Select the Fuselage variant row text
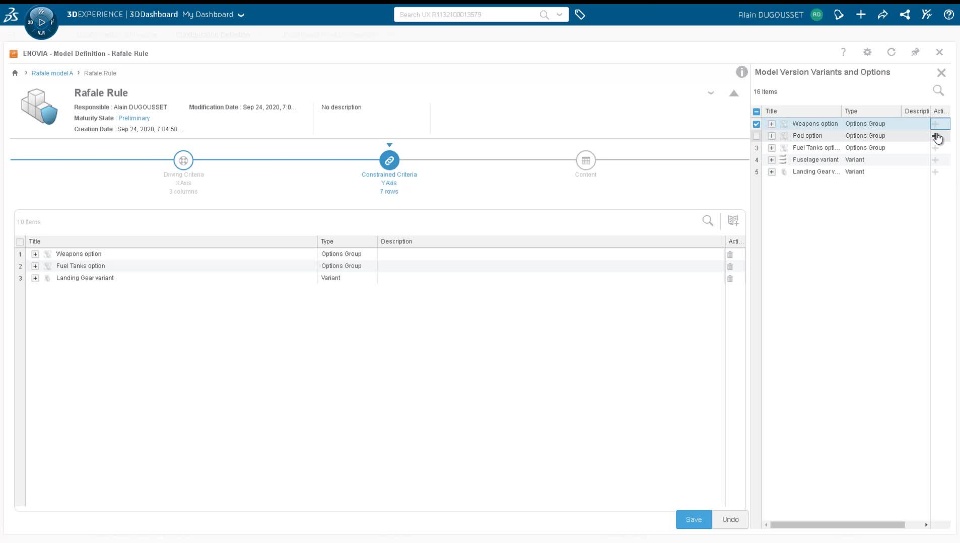Viewport: 960px width, 543px height. tap(816, 160)
